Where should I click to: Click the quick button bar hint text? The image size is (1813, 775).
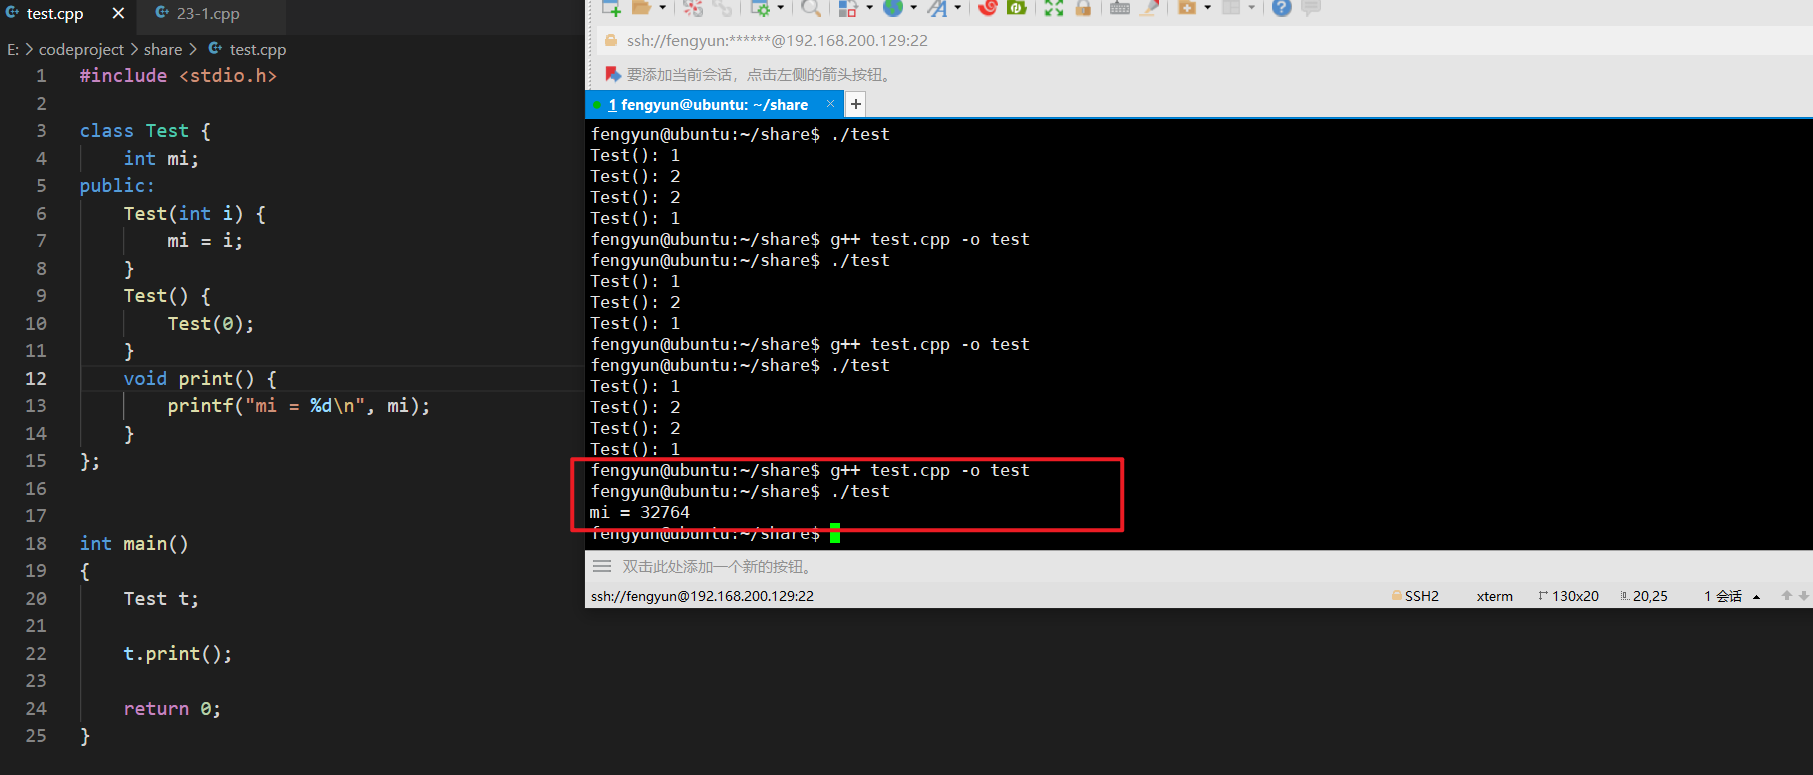pos(718,567)
